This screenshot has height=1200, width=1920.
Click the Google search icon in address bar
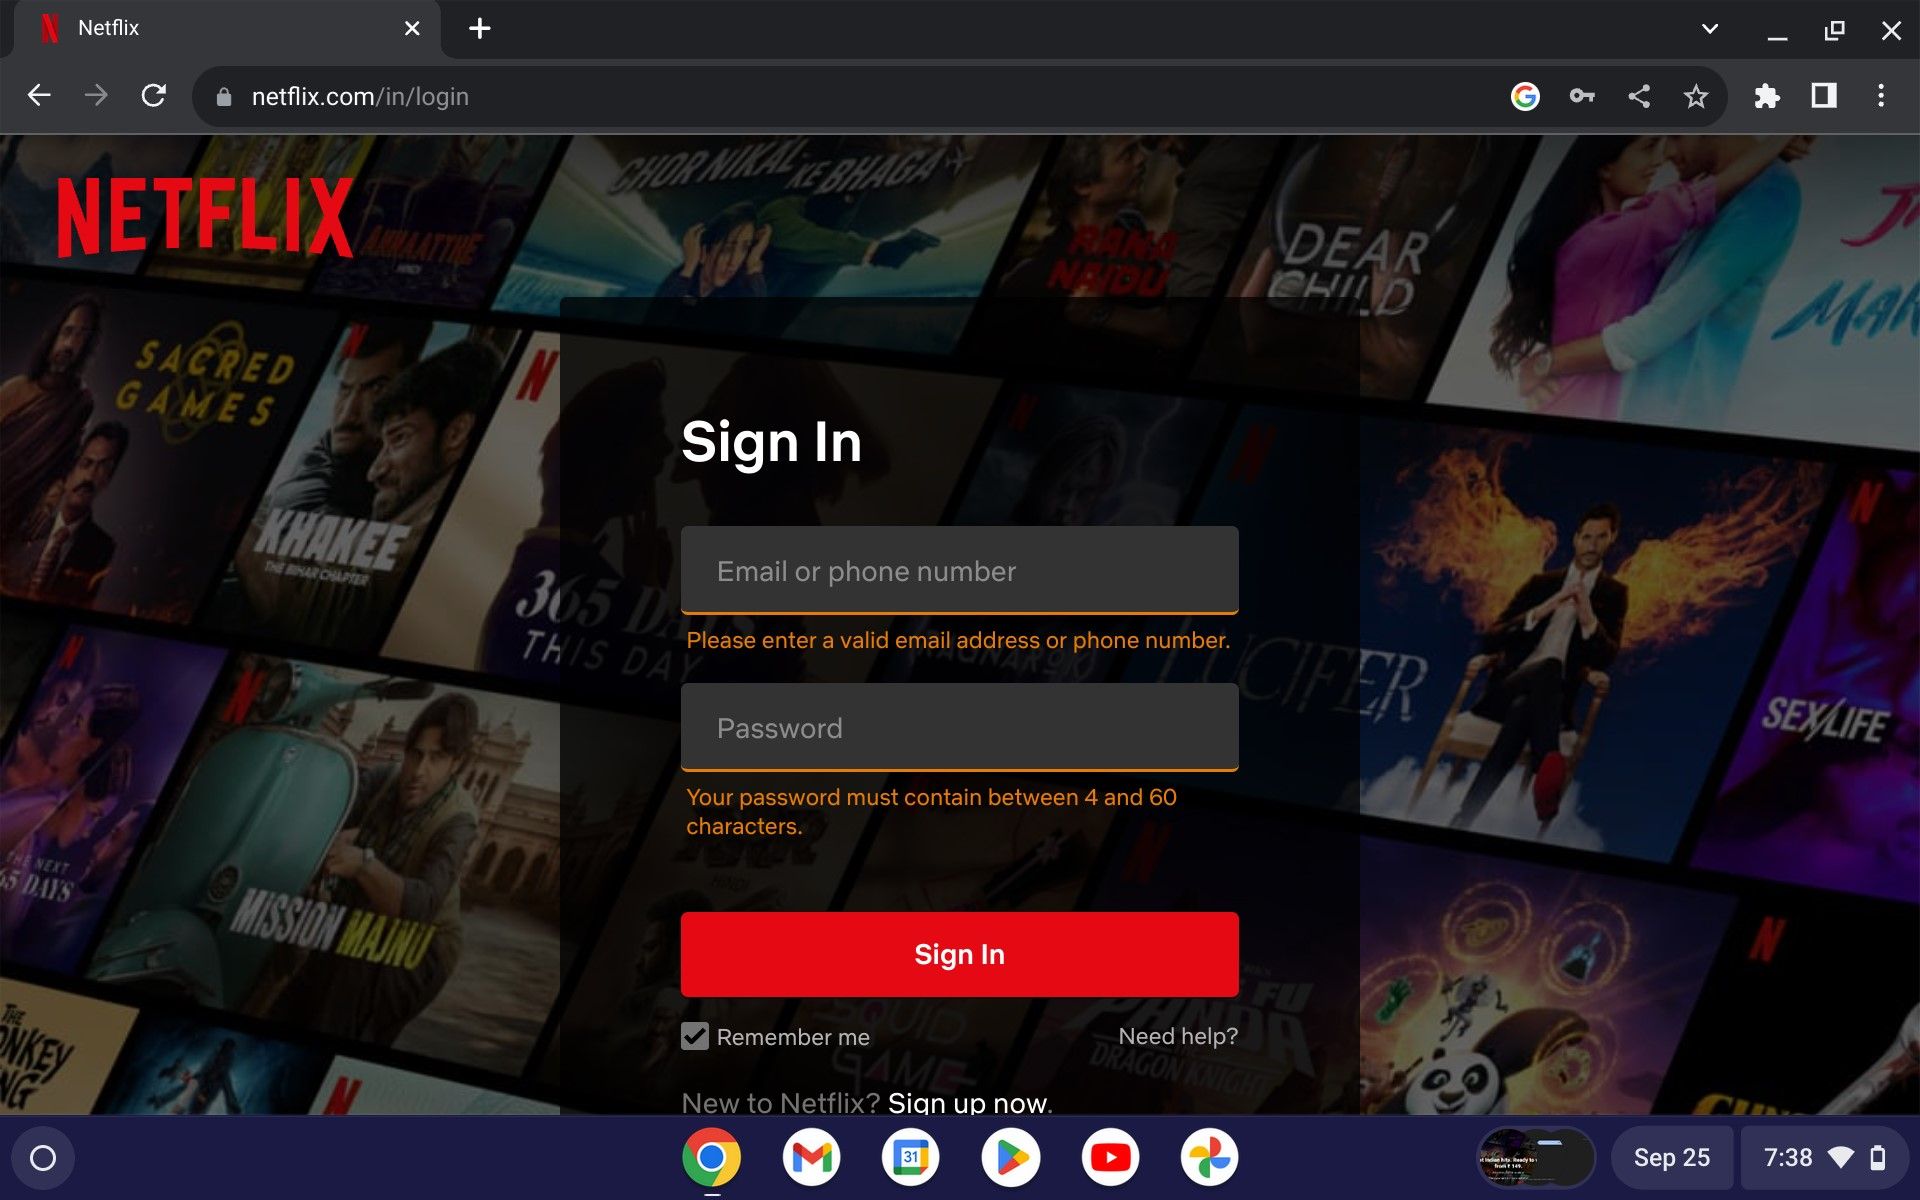click(1525, 95)
